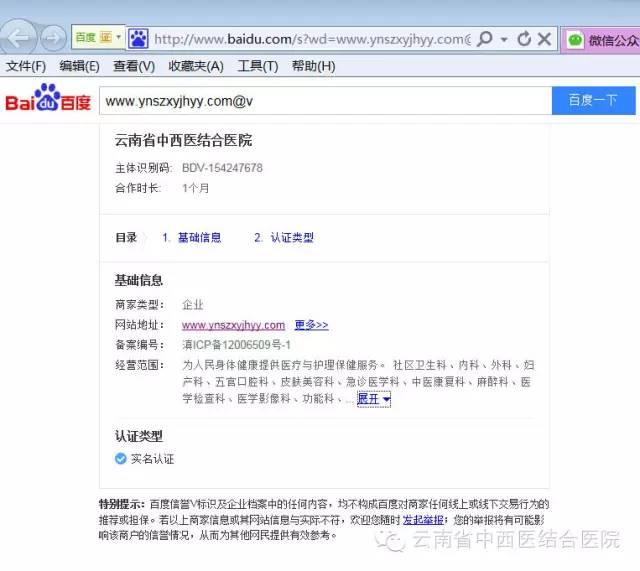Click the 更多>> link

[311, 325]
